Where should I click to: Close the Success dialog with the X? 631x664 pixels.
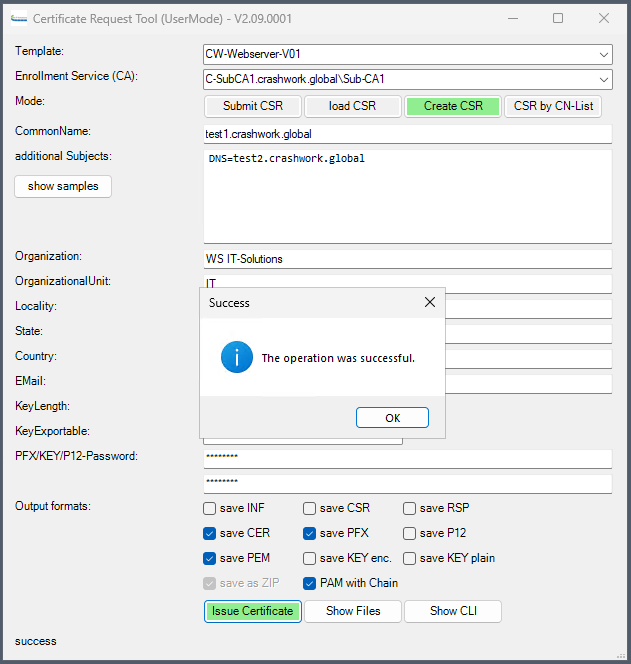(430, 302)
